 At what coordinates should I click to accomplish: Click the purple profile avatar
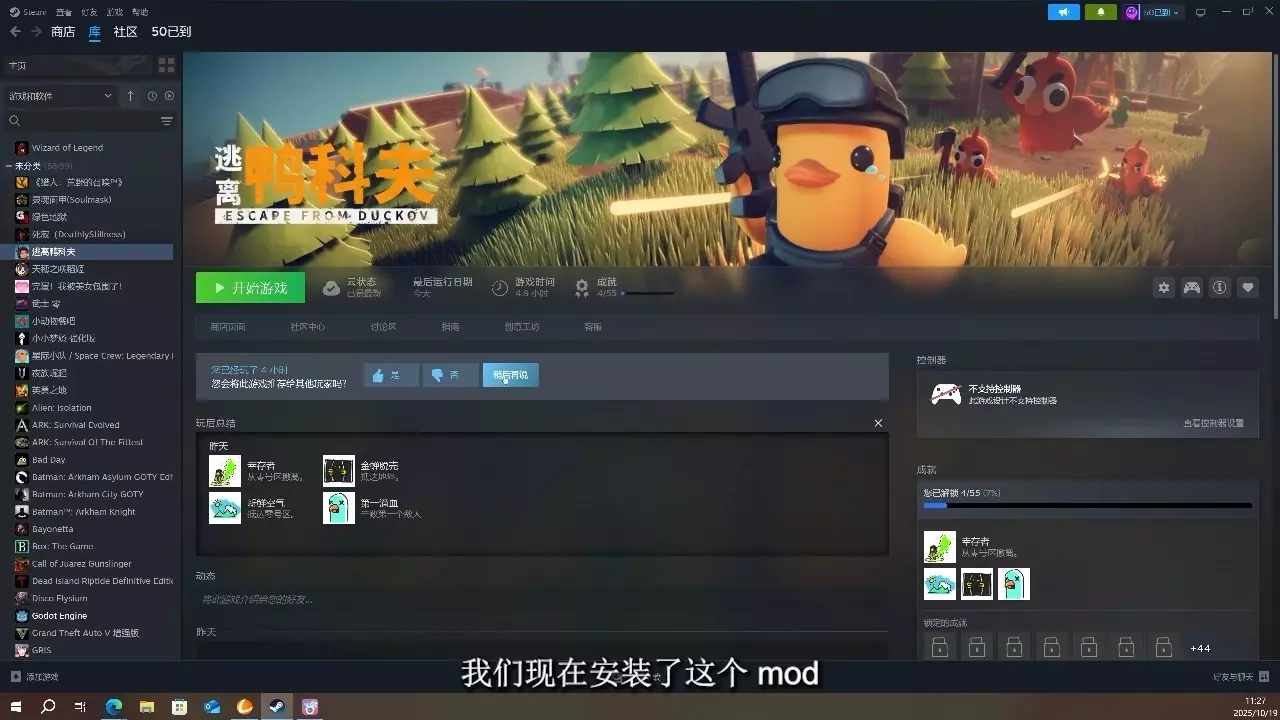[1132, 12]
